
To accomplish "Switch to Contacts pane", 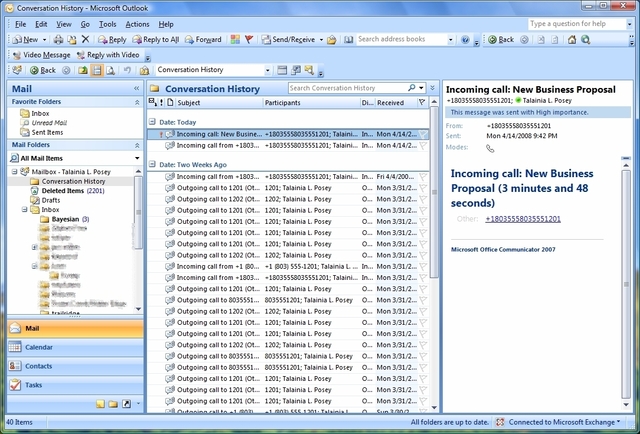I will point(76,366).
